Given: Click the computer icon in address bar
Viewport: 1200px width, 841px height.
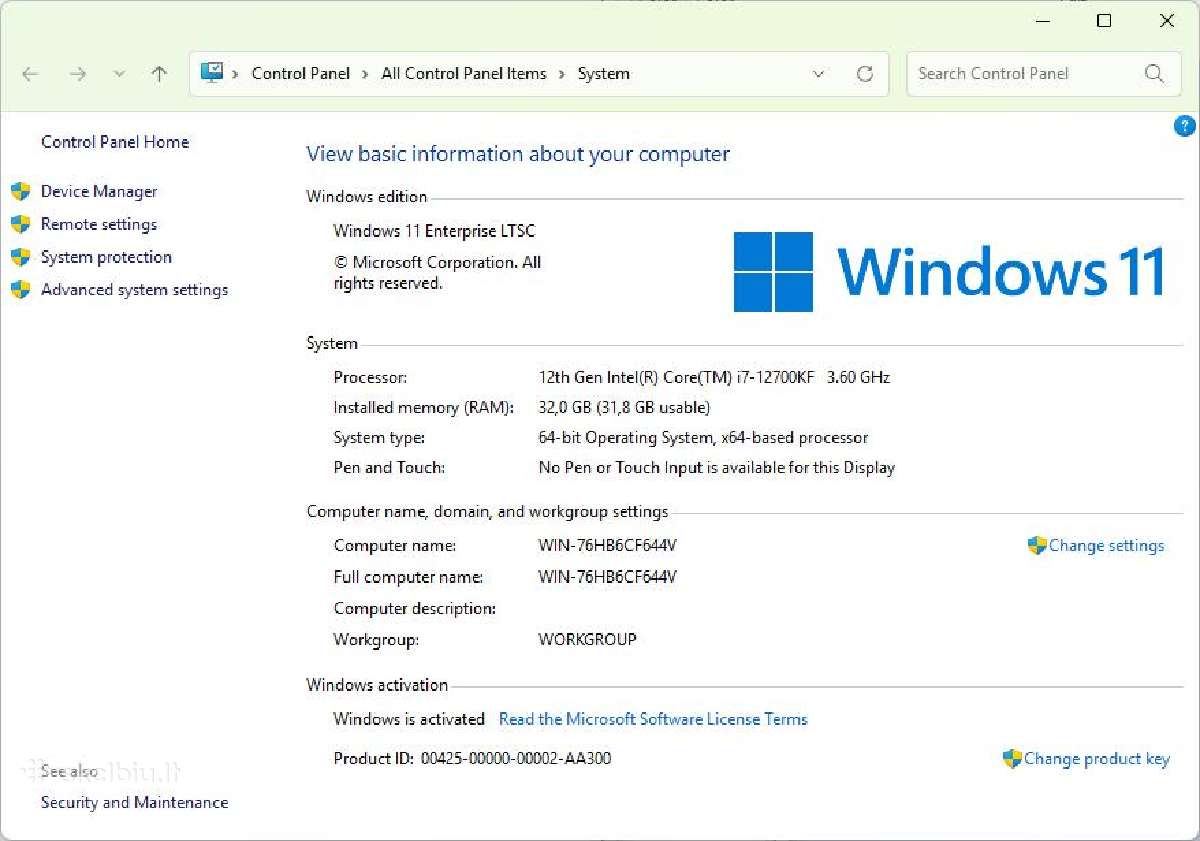Looking at the screenshot, I should click(212, 73).
